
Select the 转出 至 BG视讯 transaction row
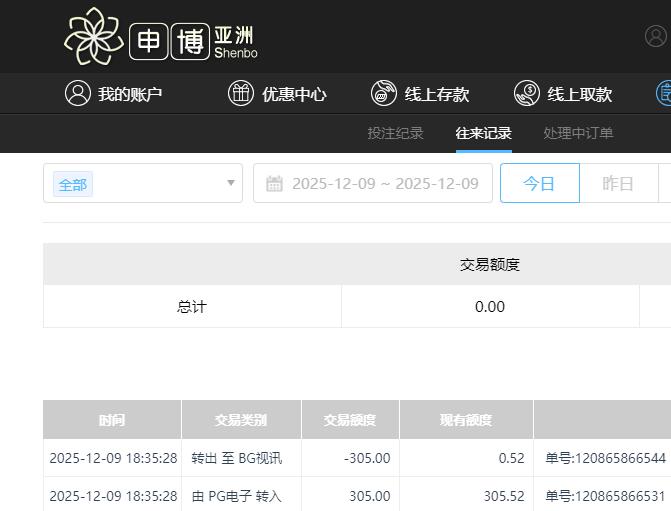point(236,458)
